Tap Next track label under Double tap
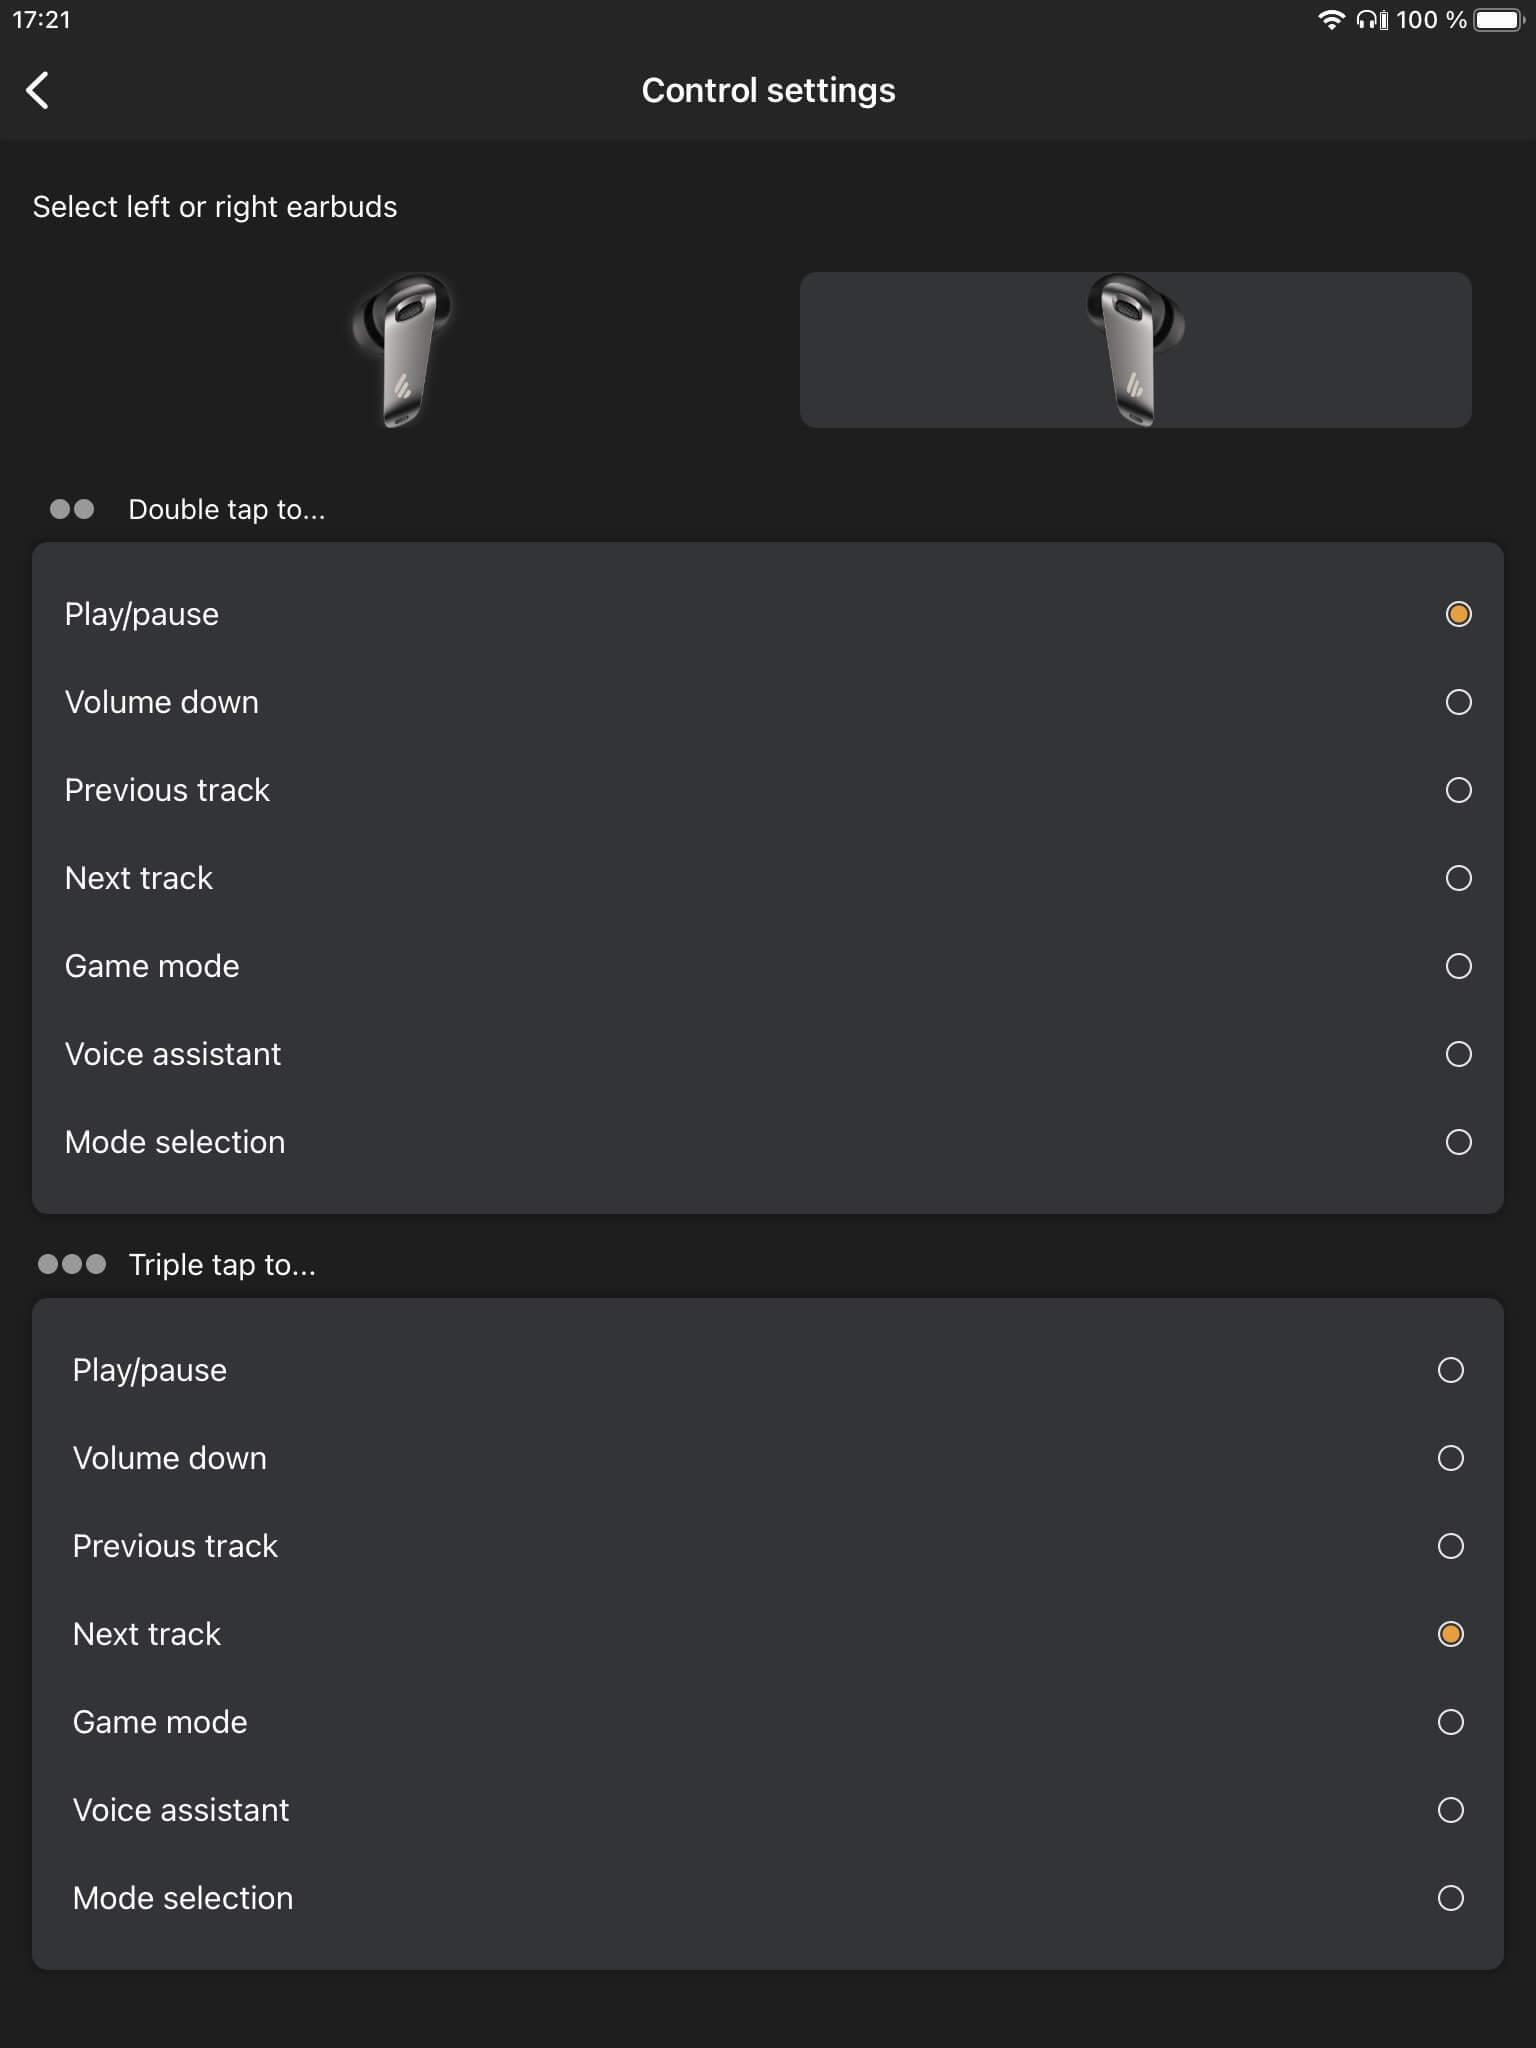The width and height of the screenshot is (1536, 2048). [139, 878]
